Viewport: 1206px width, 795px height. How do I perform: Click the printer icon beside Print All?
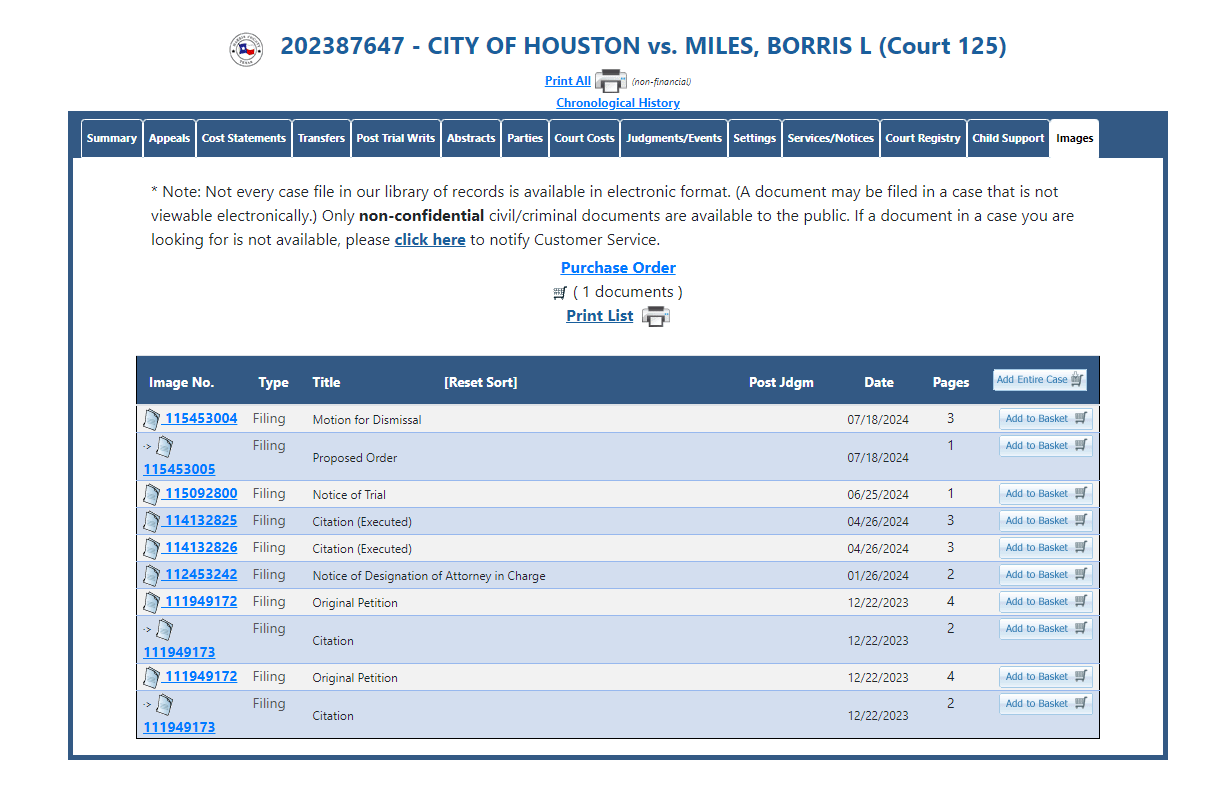click(610, 81)
